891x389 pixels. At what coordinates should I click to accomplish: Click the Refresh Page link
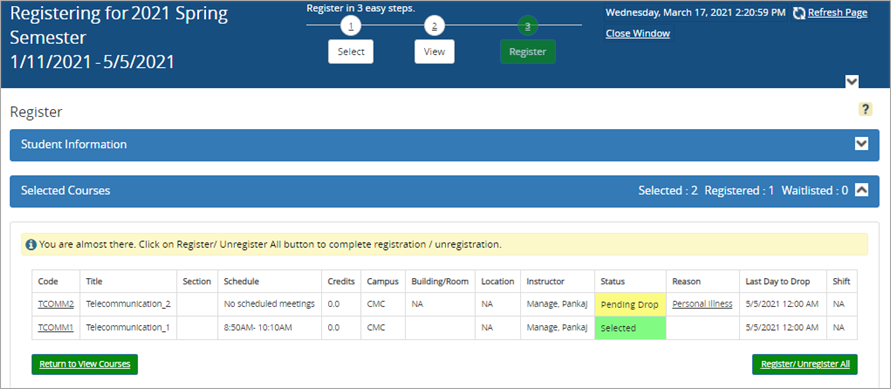837,13
